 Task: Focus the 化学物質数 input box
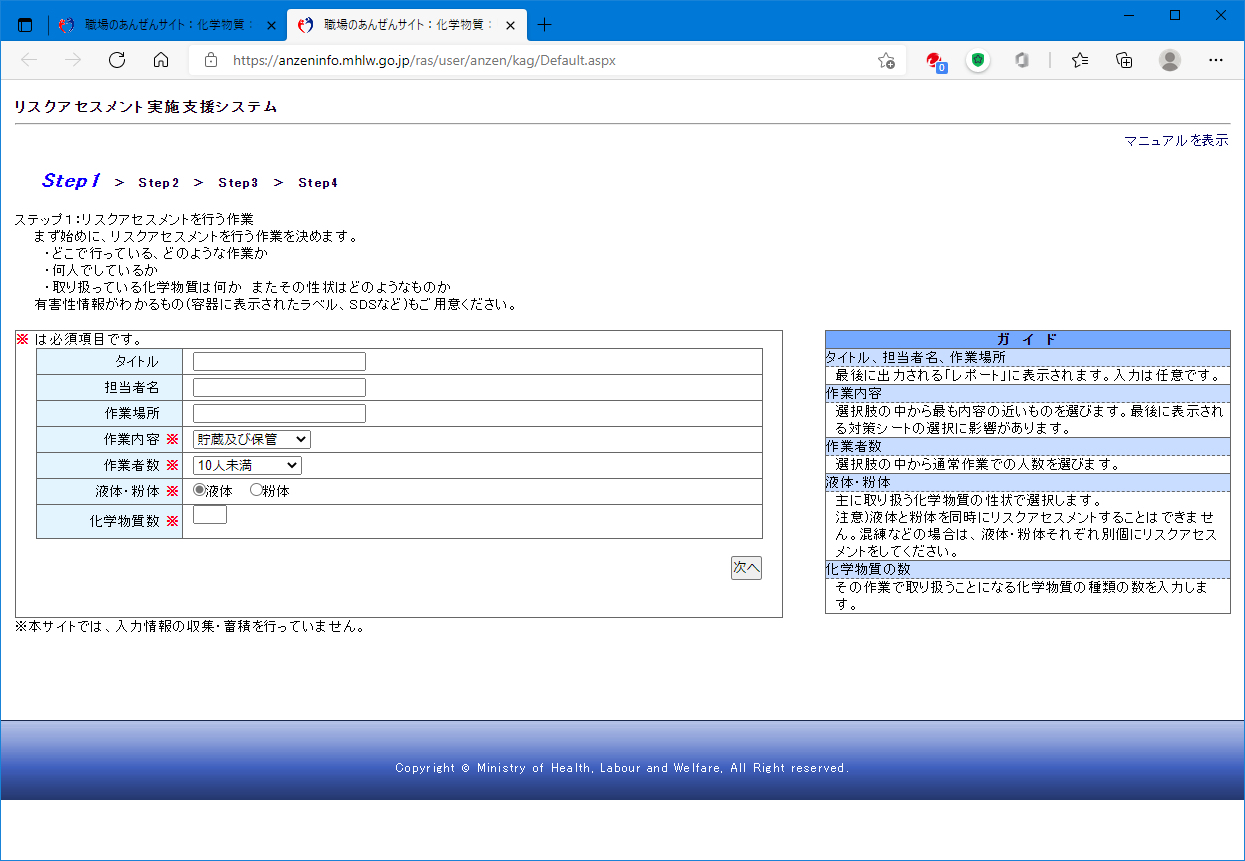(x=210, y=515)
